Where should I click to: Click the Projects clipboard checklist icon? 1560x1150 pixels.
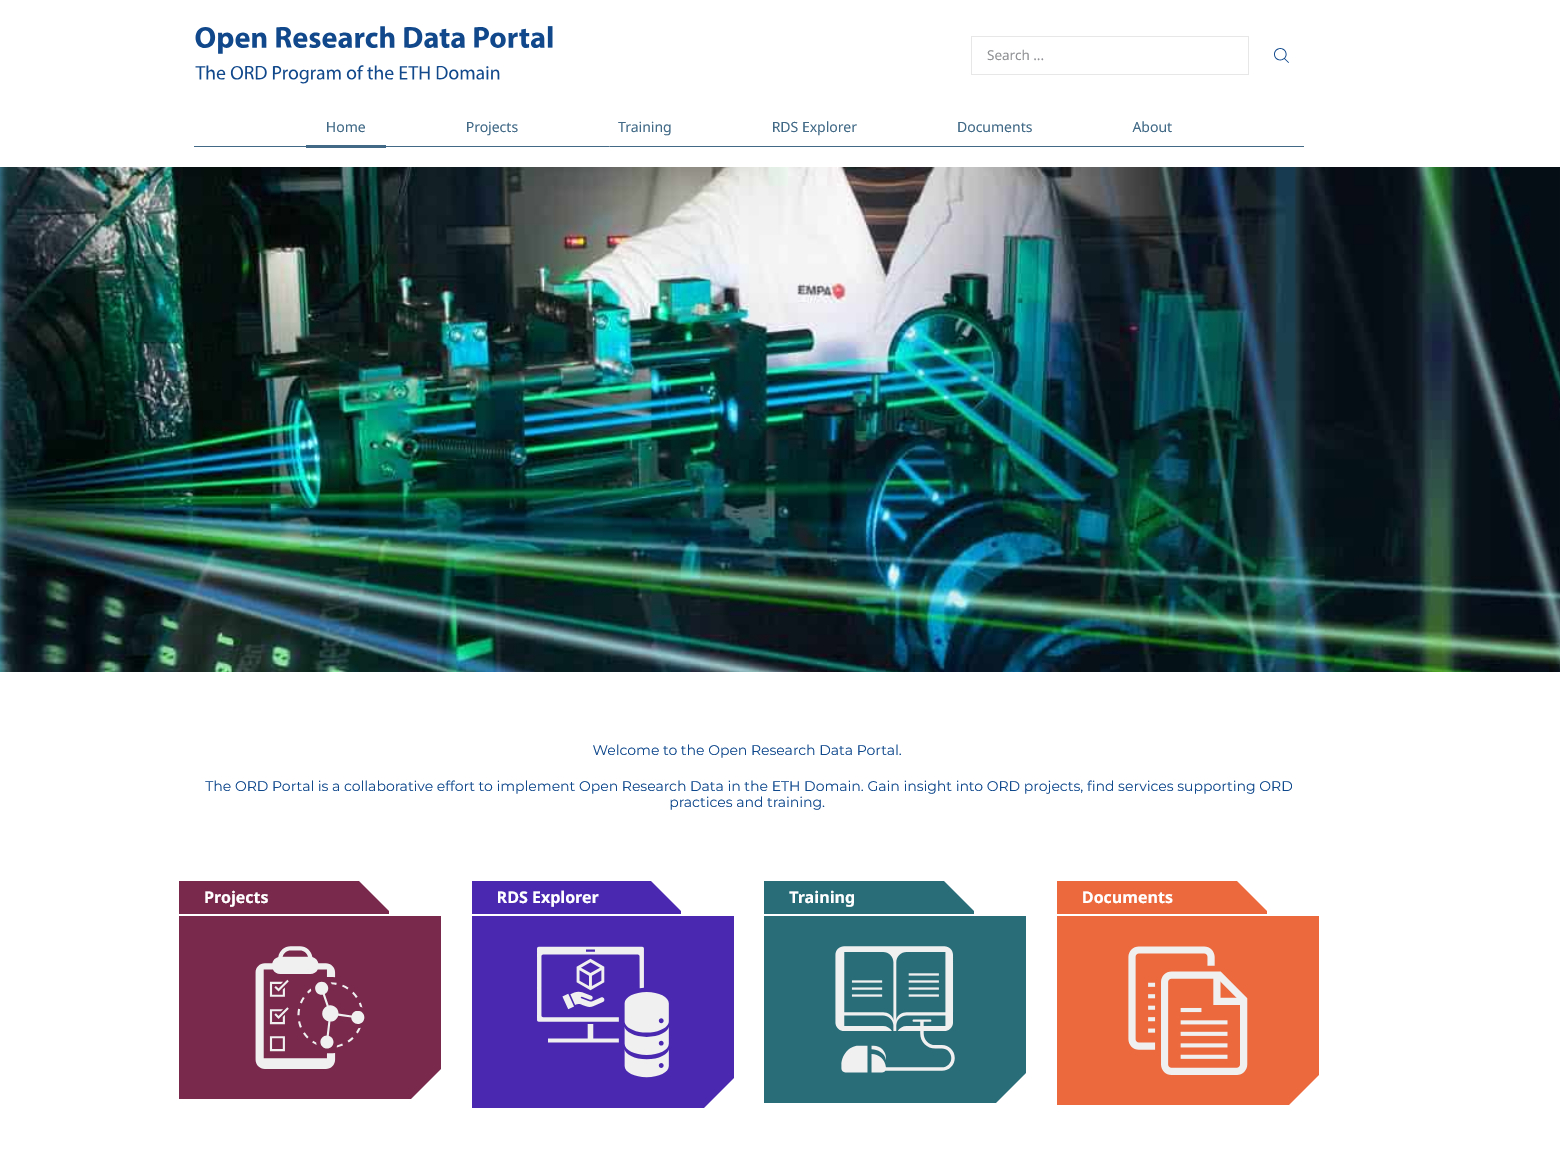click(x=309, y=1007)
